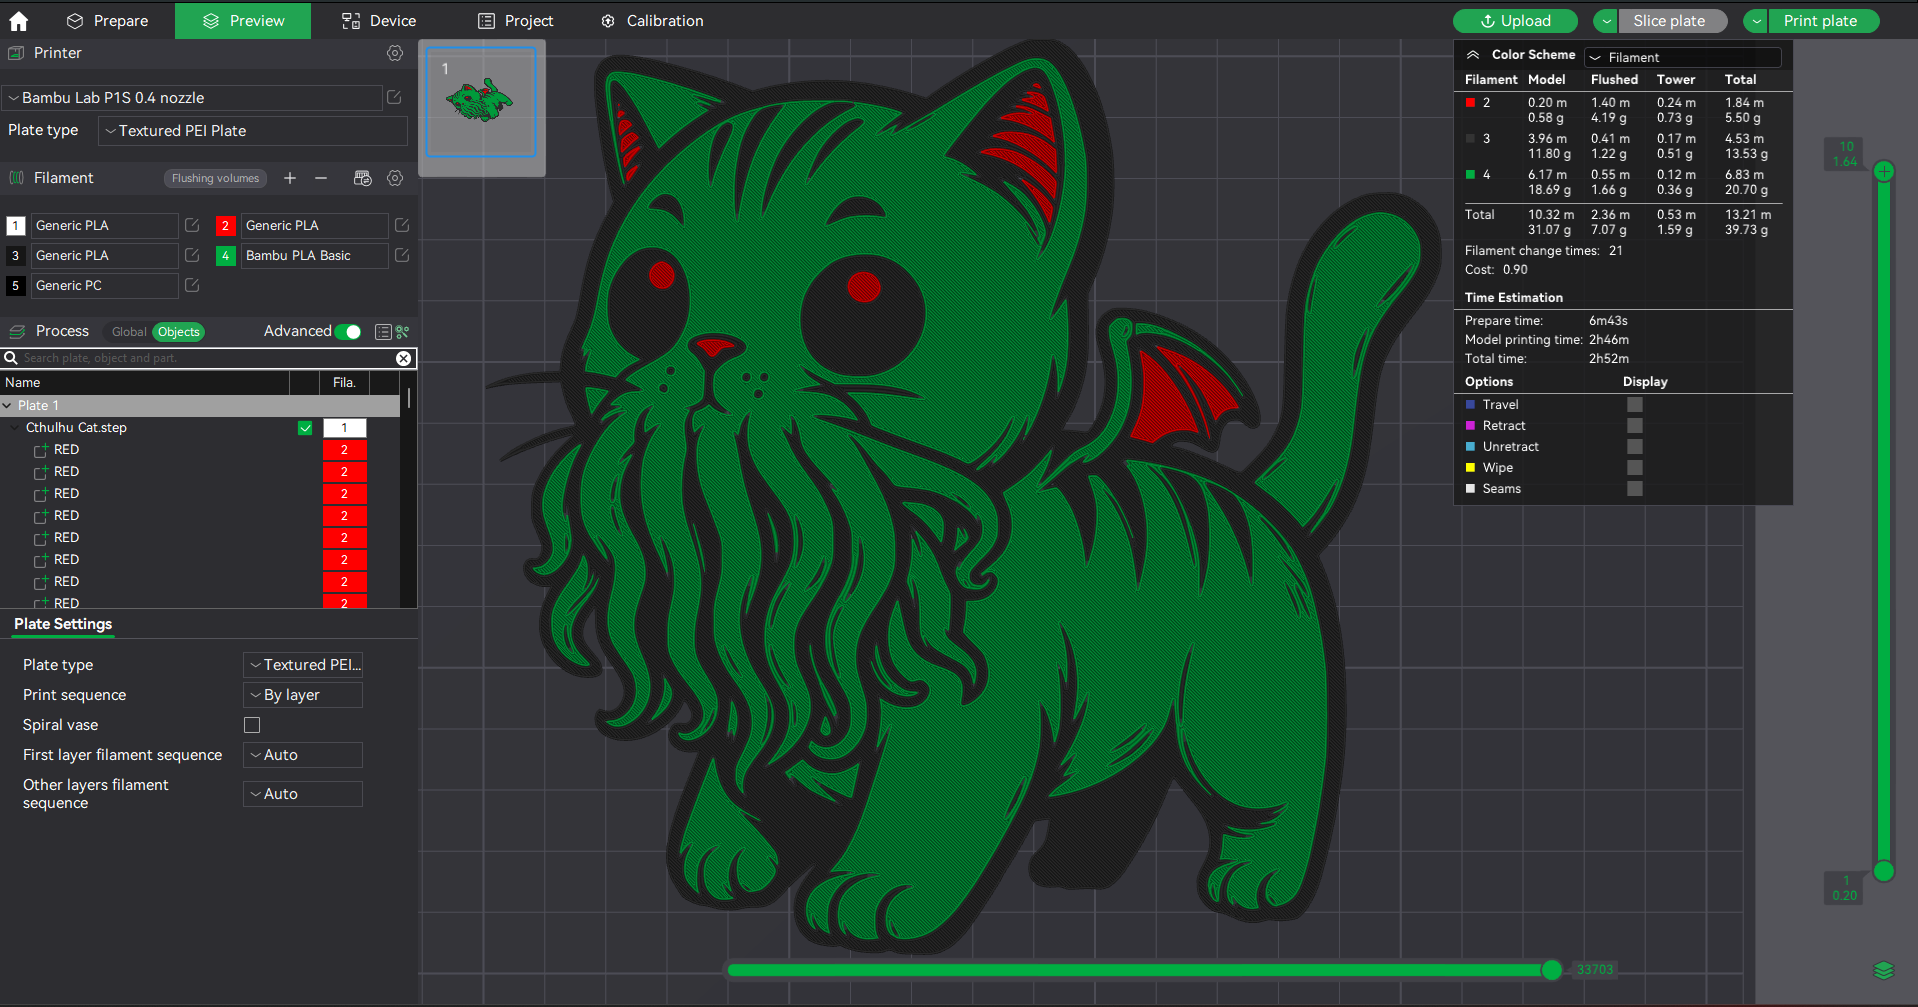Open Flushing volumes button
This screenshot has width=1918, height=1007.
(x=215, y=178)
